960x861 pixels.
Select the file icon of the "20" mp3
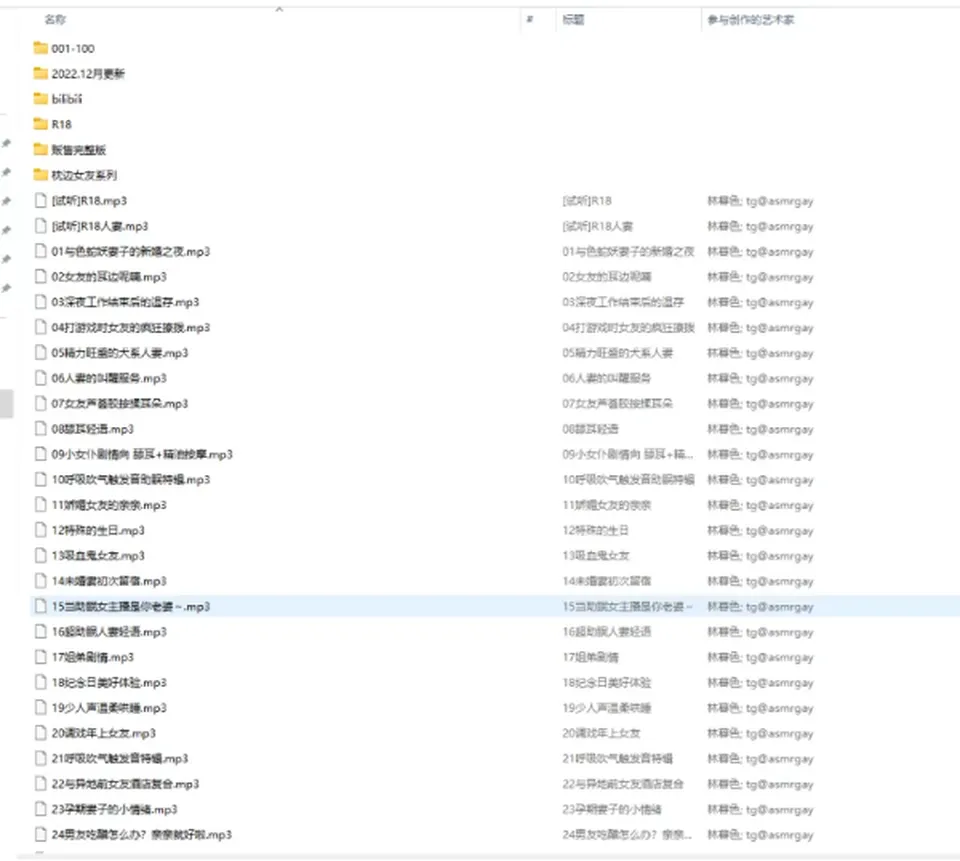[x=40, y=733]
